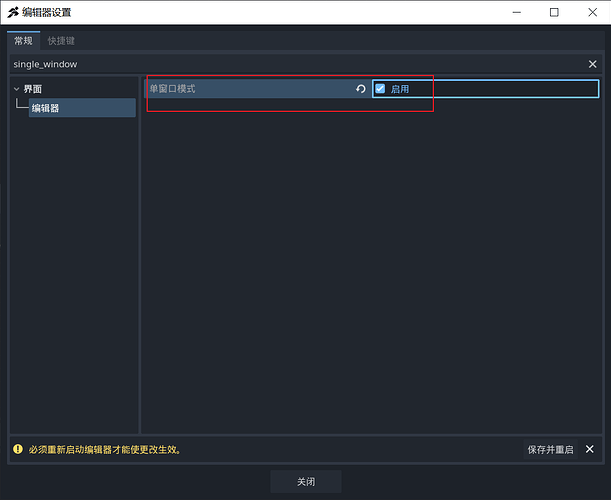Close the 编辑器设置 window via title bar
Image resolution: width=611 pixels, height=500 pixels.
pyautogui.click(x=592, y=12)
